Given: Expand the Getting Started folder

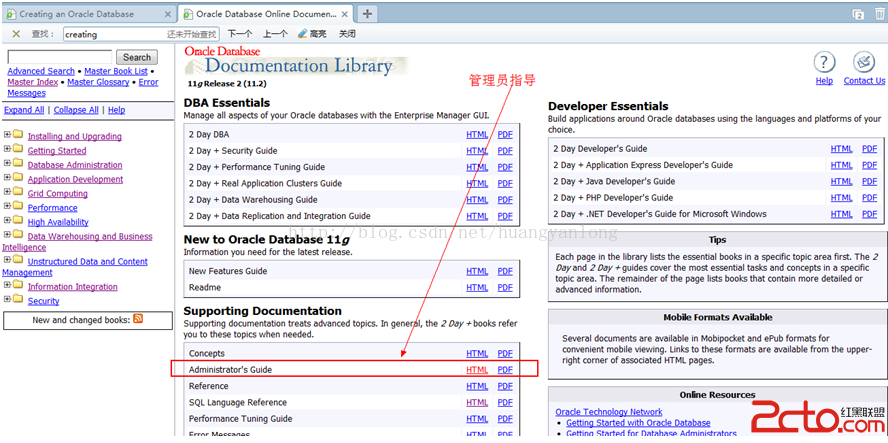Looking at the screenshot, I should (7, 149).
